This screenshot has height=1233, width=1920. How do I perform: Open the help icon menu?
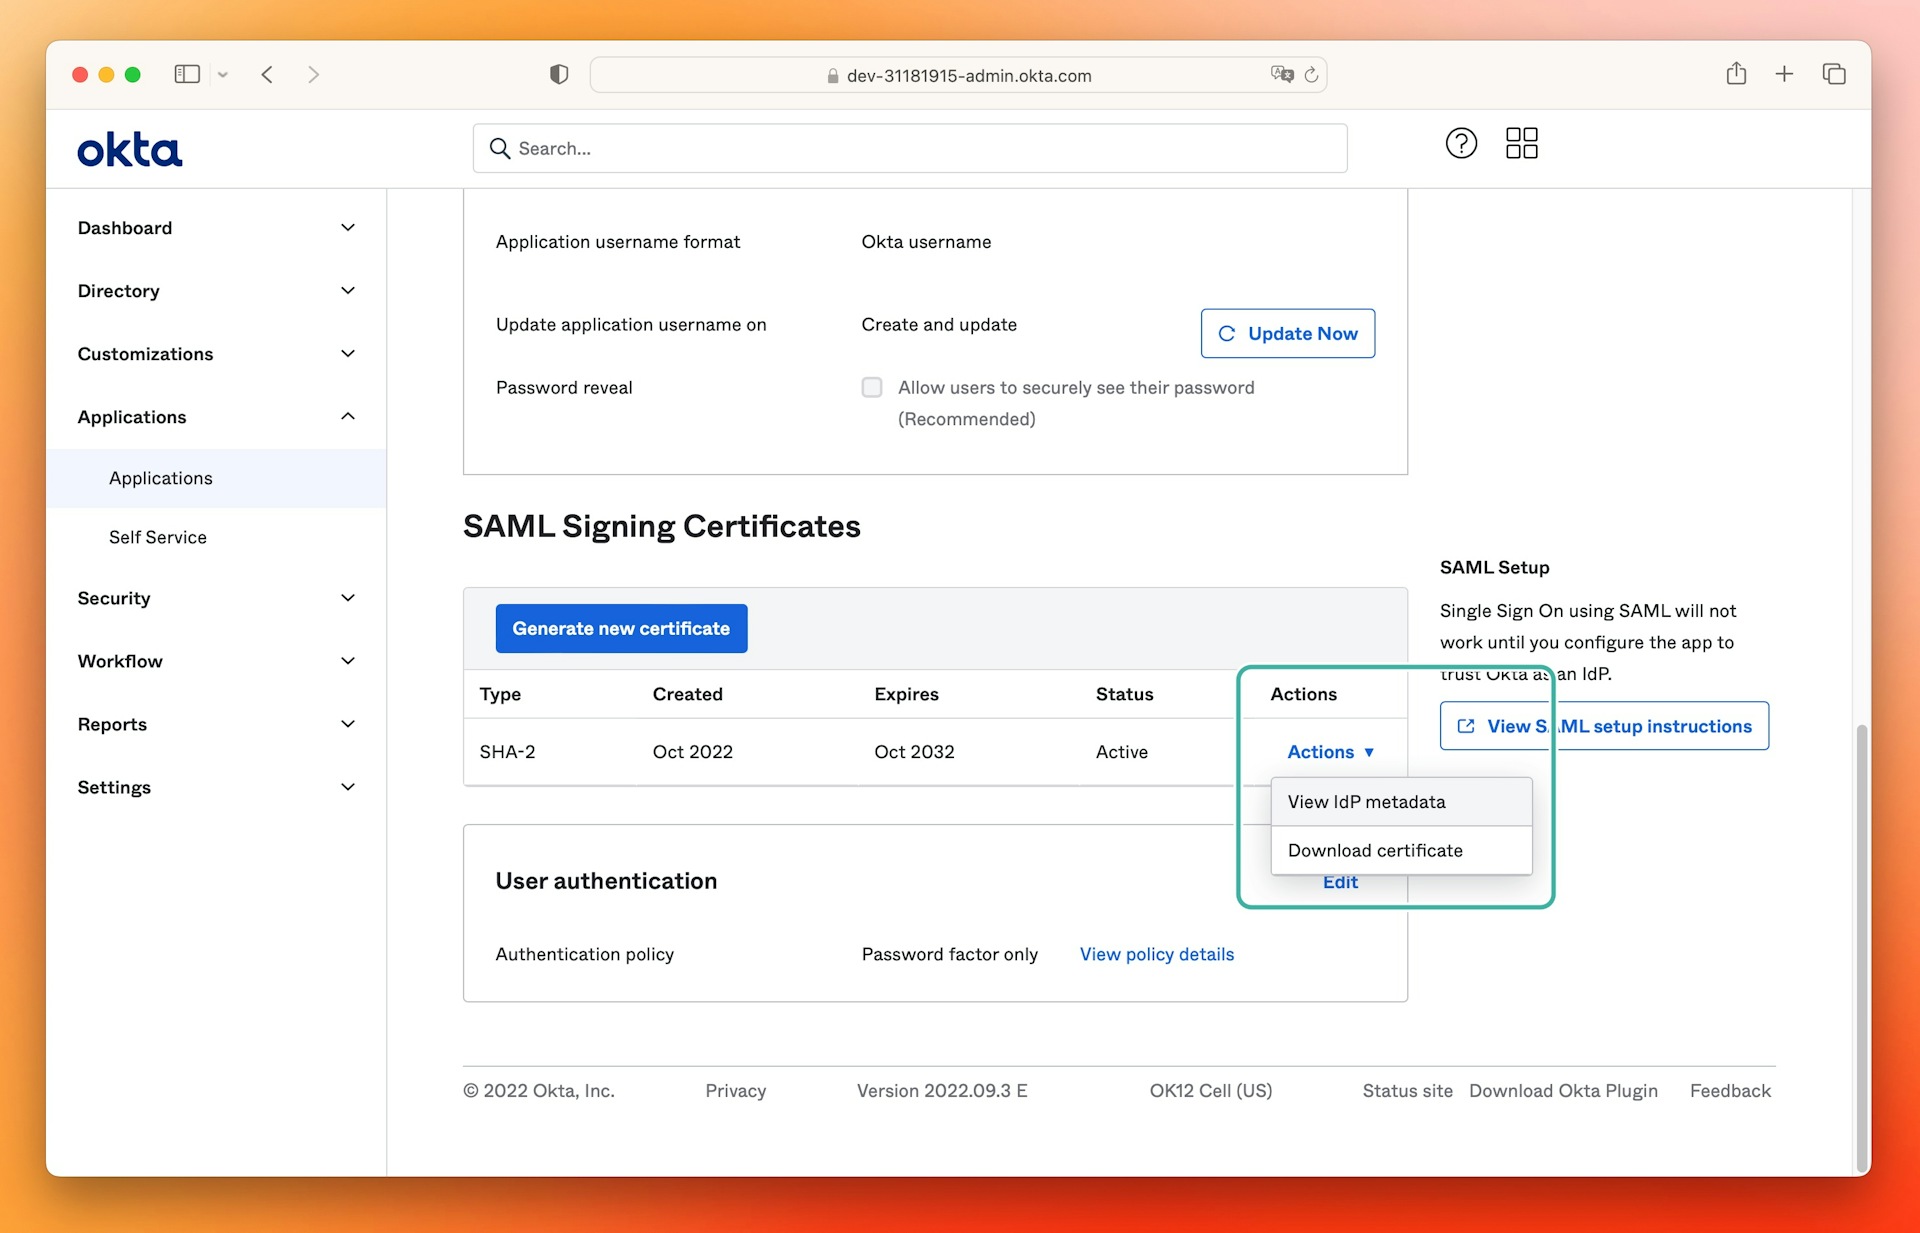[1461, 139]
